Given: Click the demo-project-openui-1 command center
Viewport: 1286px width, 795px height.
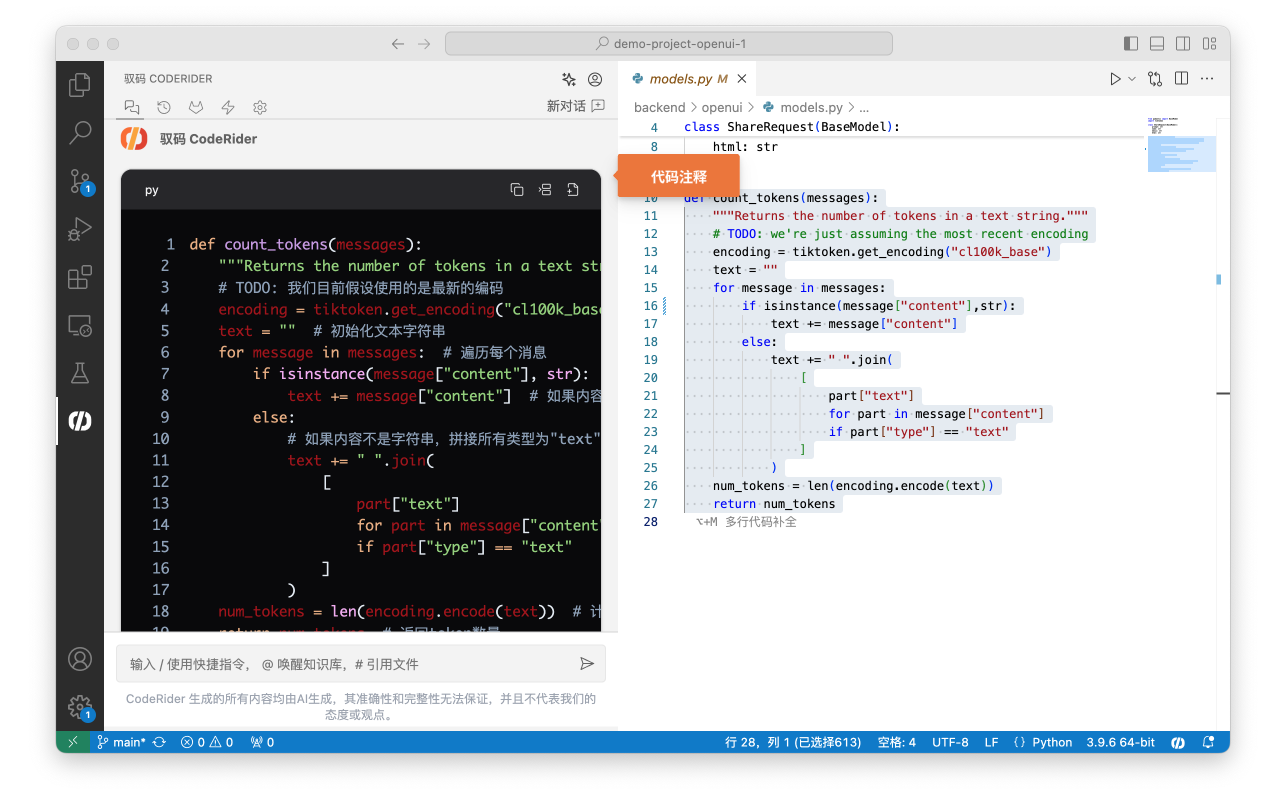Looking at the screenshot, I should tap(669, 44).
